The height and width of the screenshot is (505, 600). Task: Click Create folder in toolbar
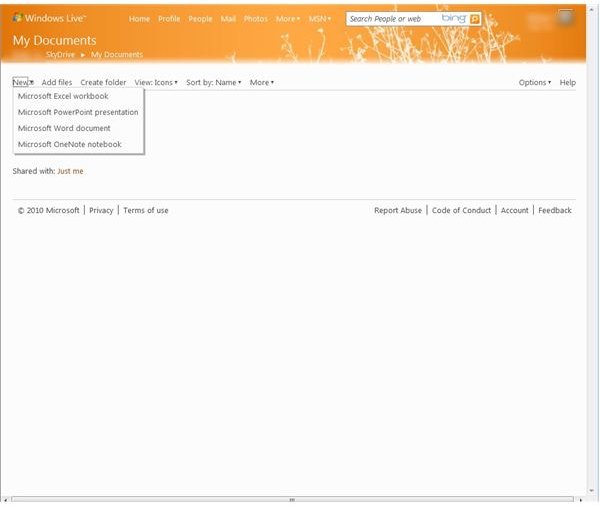coord(103,82)
